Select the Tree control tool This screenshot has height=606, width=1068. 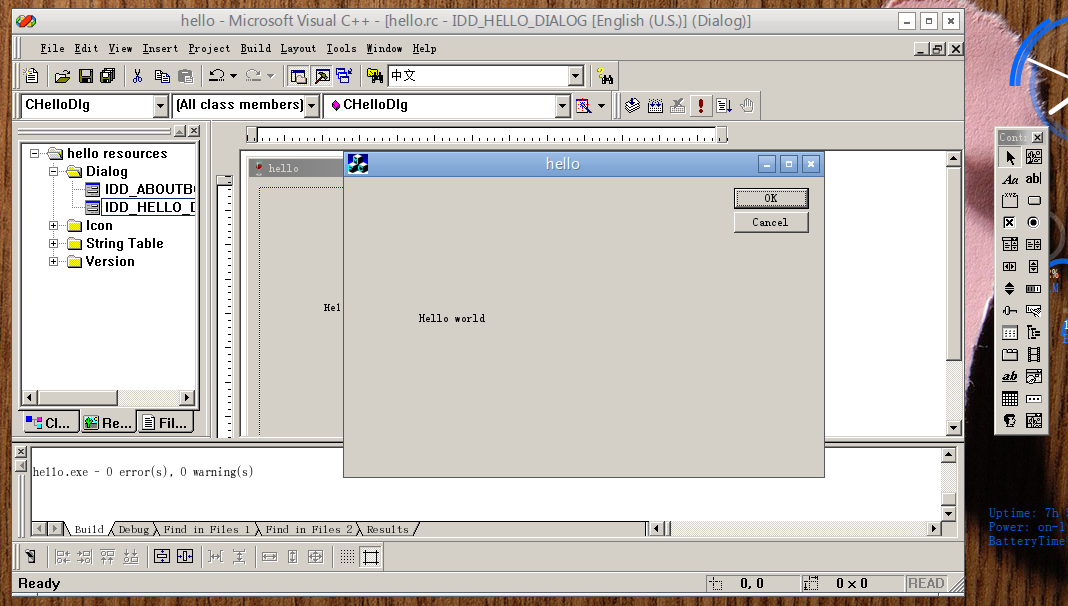coord(1033,332)
